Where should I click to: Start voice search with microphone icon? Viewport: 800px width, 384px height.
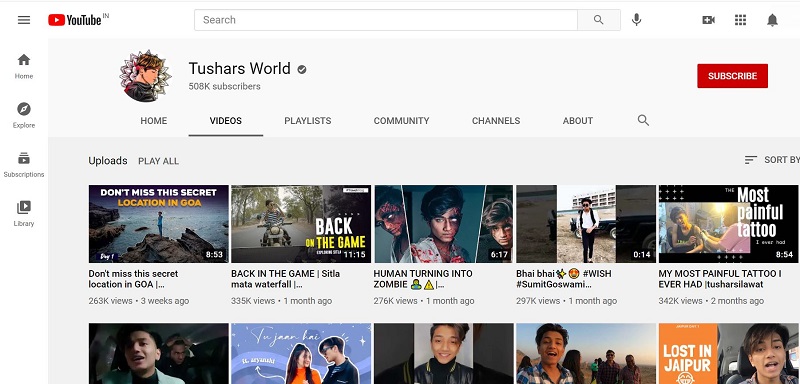point(636,20)
